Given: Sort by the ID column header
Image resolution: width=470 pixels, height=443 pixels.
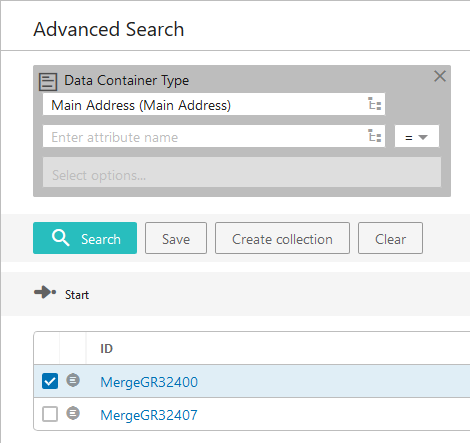Looking at the screenshot, I should click(x=107, y=349).
